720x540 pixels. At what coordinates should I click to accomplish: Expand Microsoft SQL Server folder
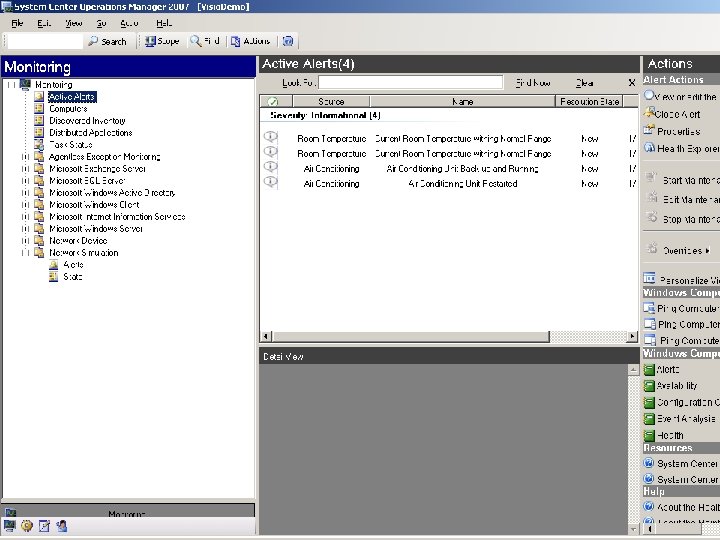[x=25, y=181]
